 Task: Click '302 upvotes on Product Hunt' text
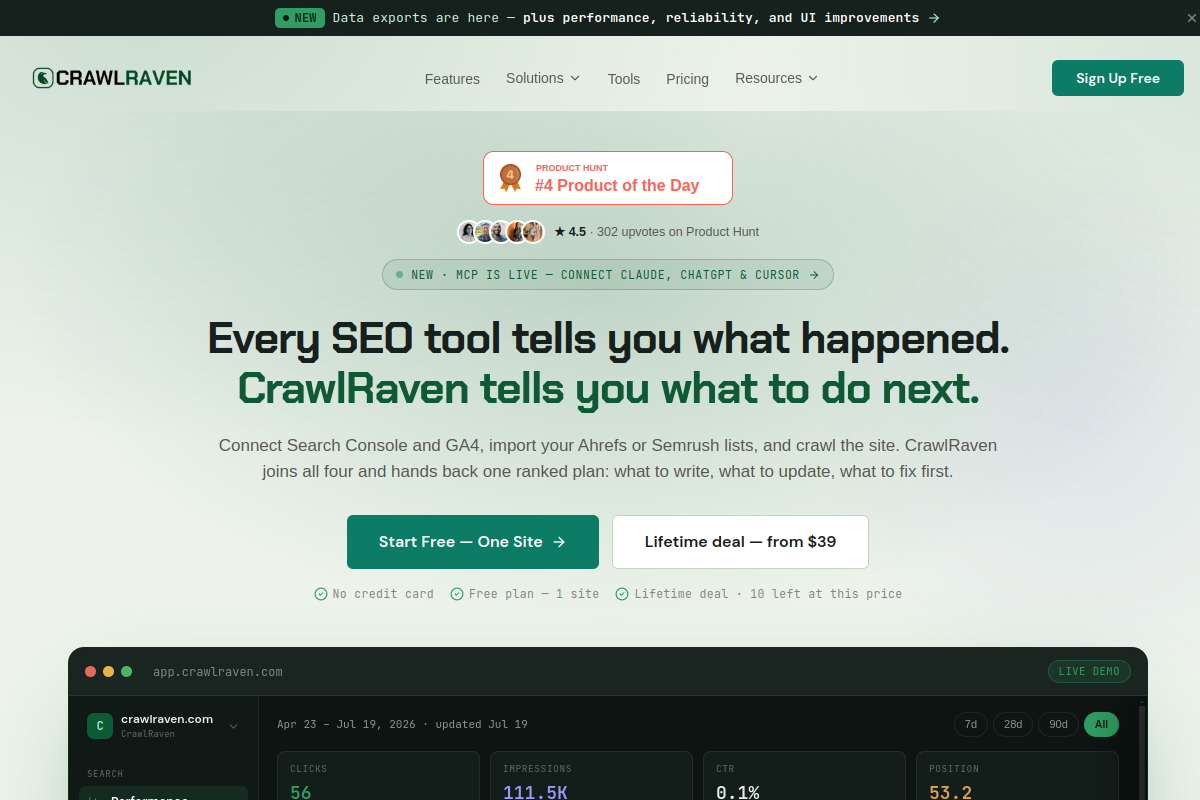point(678,232)
